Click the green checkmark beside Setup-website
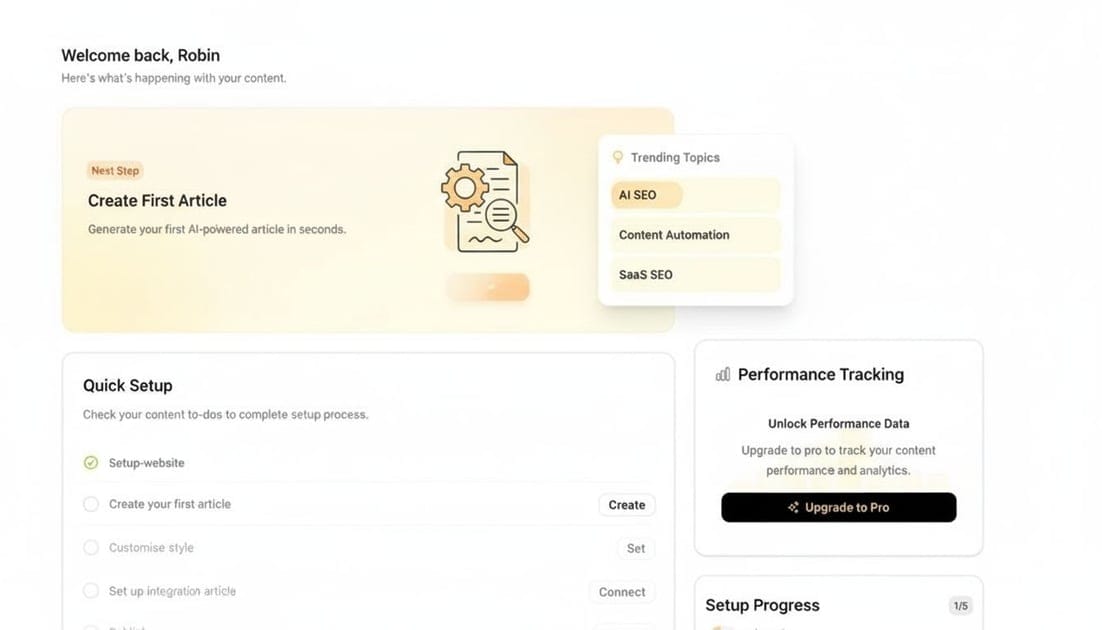1102x630 pixels. (x=90, y=462)
